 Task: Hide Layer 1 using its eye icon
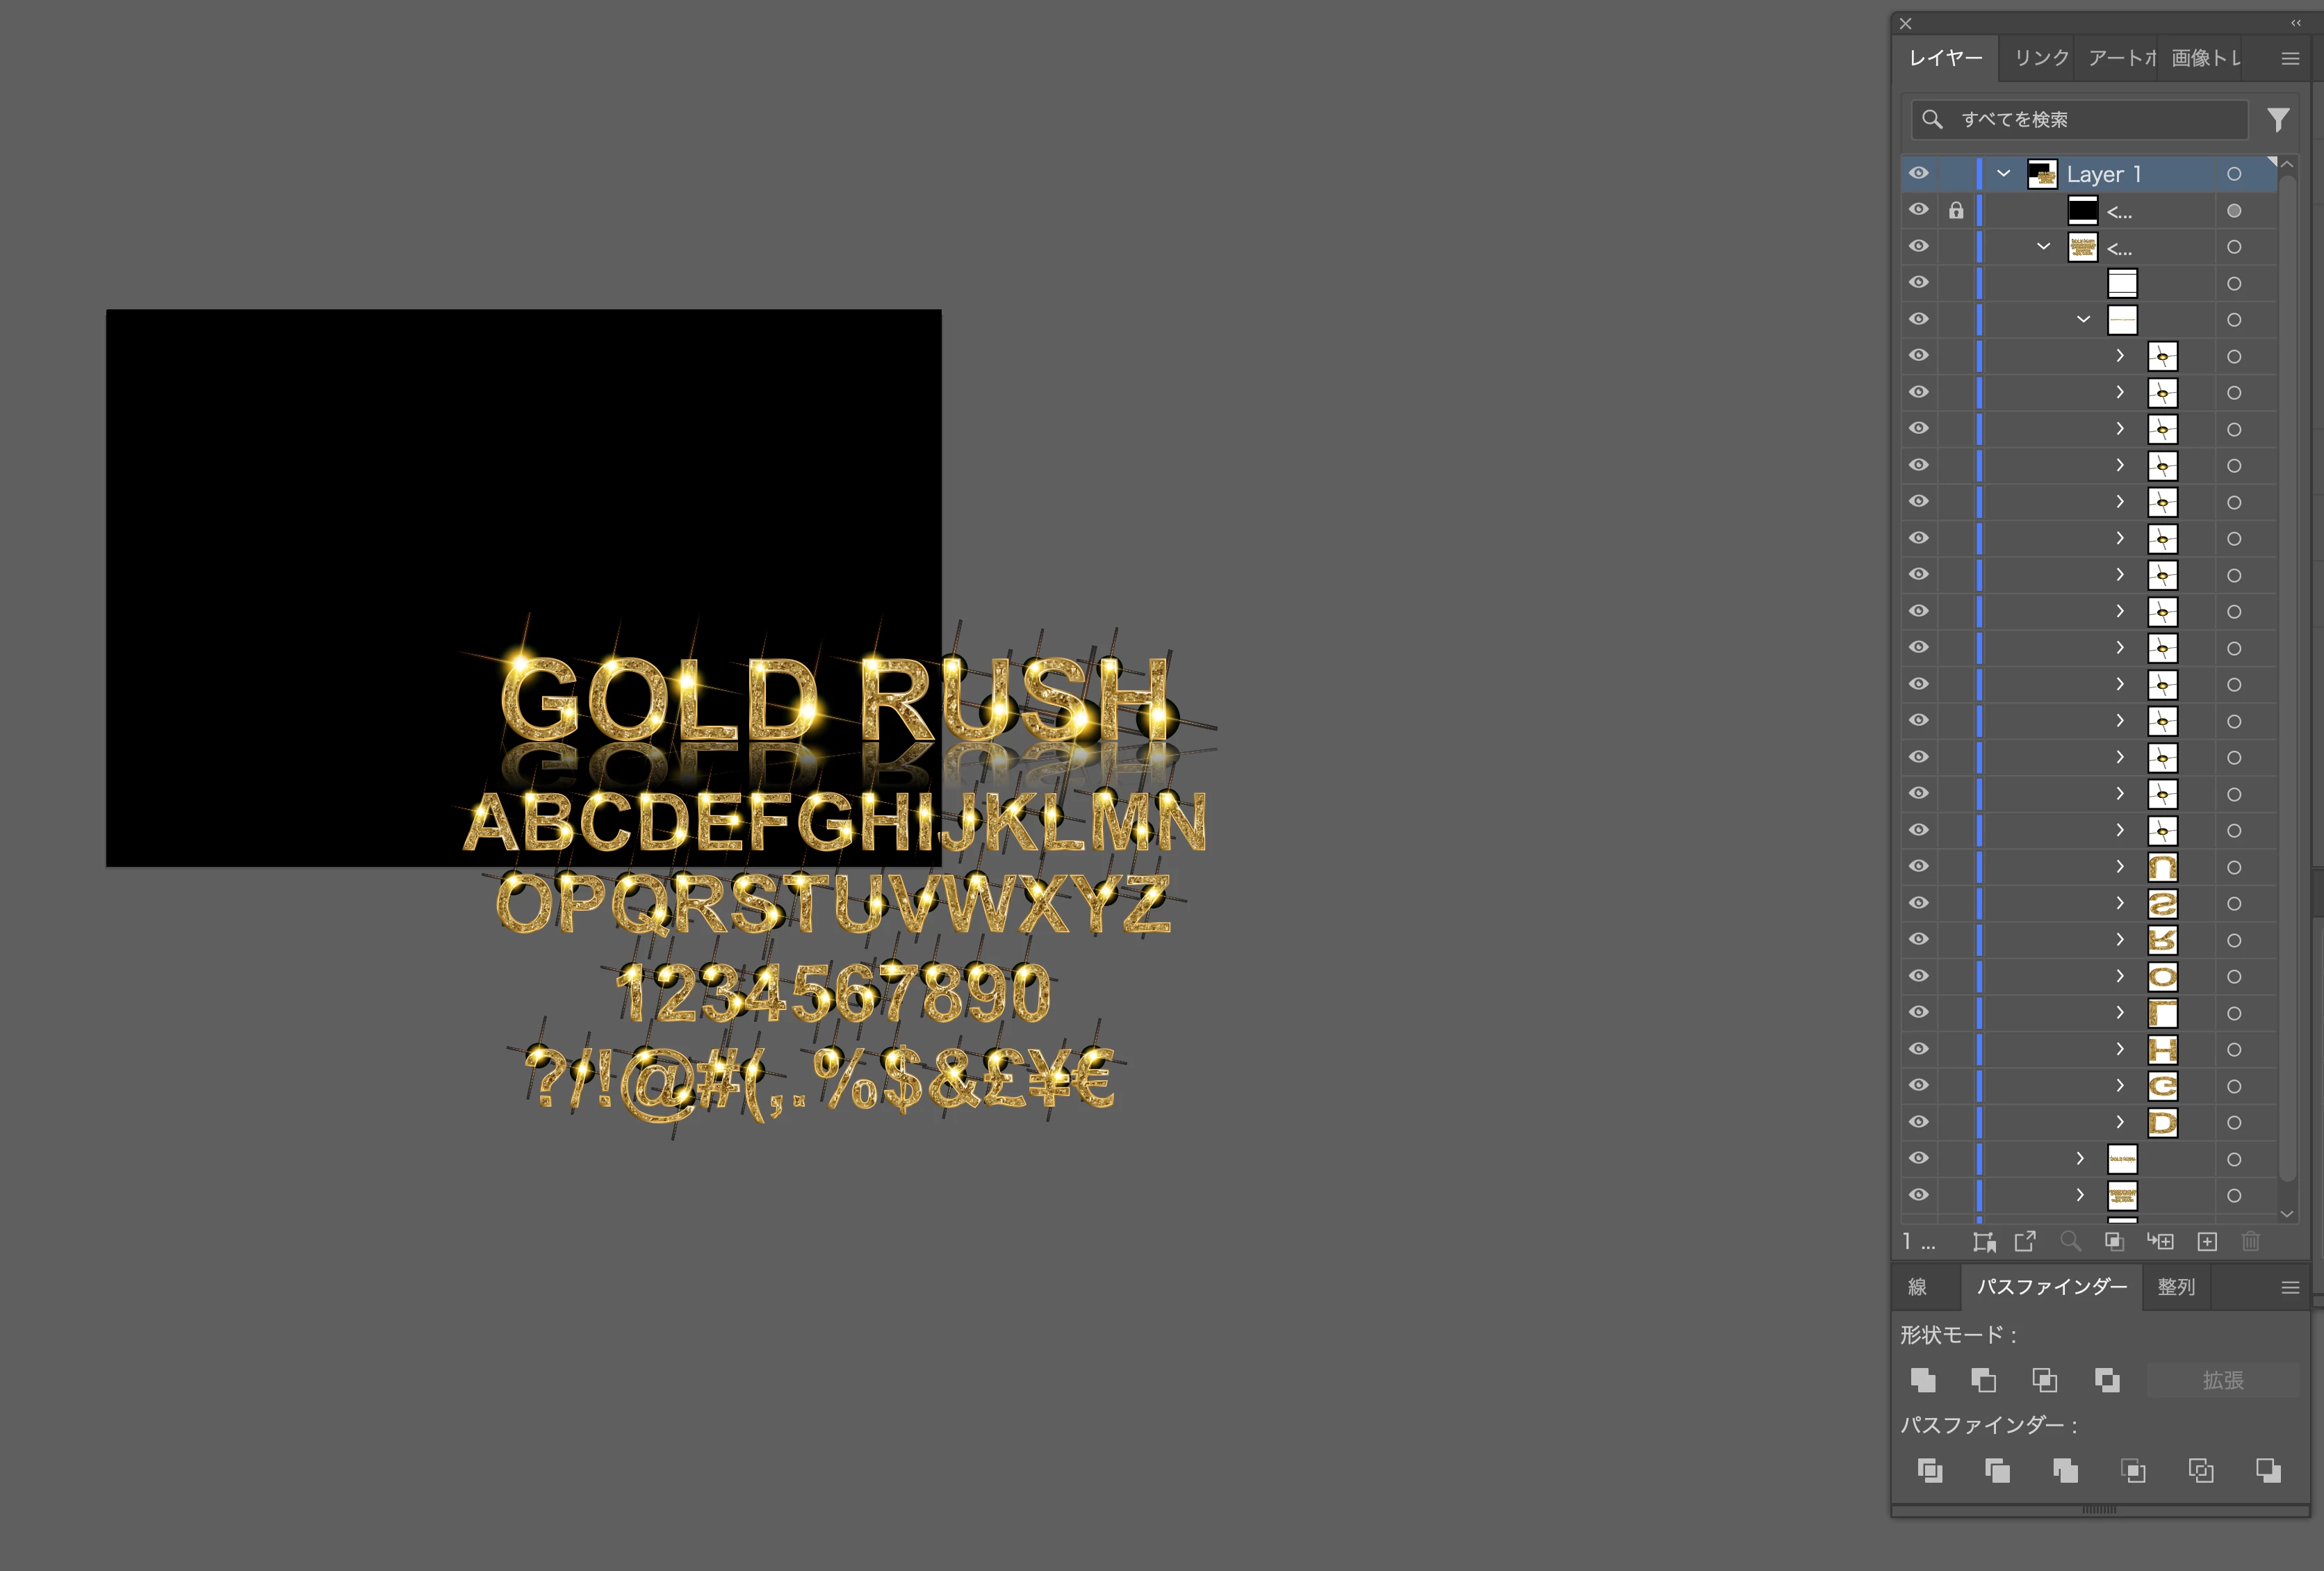tap(1918, 173)
